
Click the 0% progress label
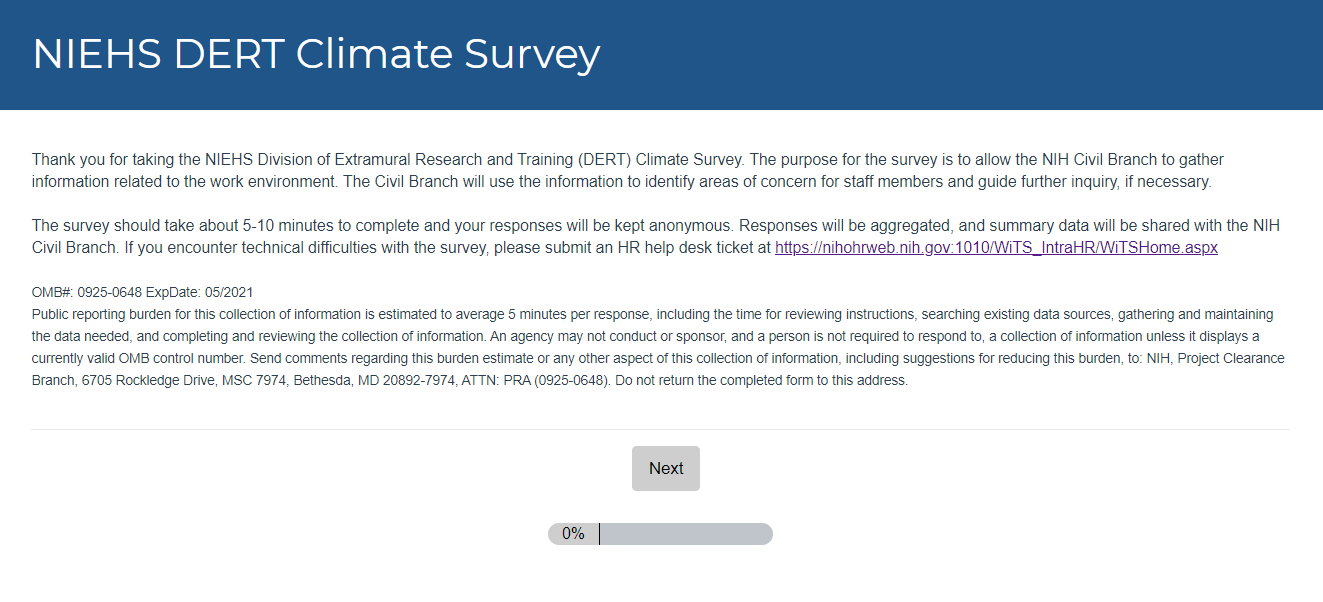[573, 534]
